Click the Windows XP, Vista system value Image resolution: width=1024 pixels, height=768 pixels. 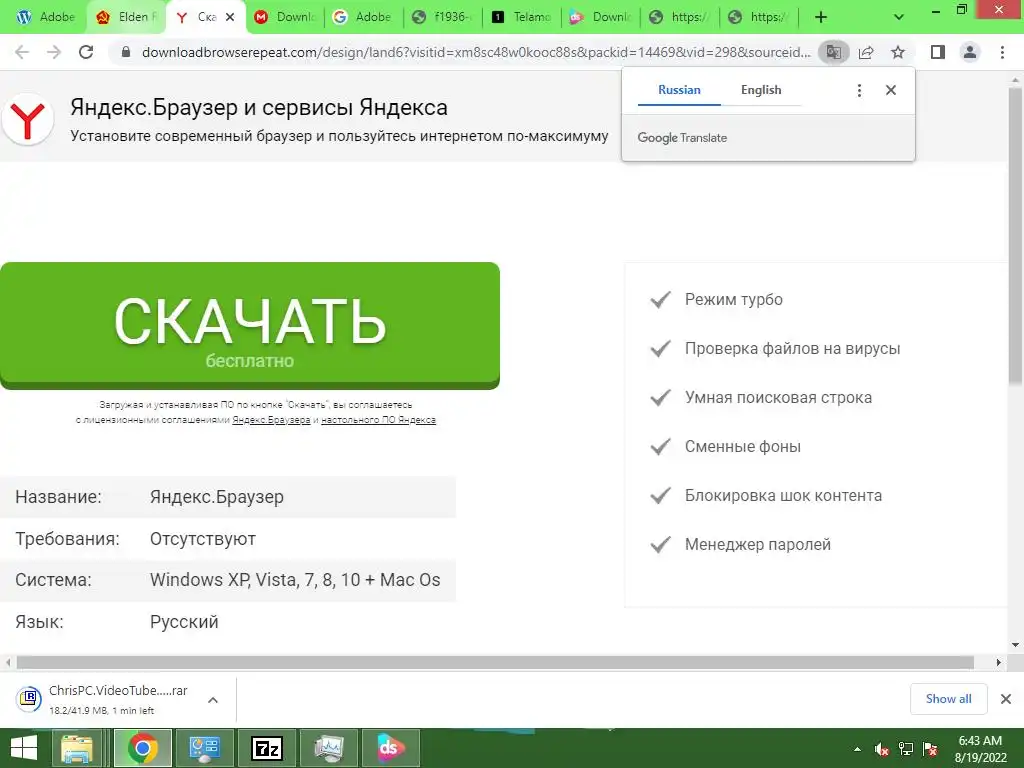tap(295, 580)
